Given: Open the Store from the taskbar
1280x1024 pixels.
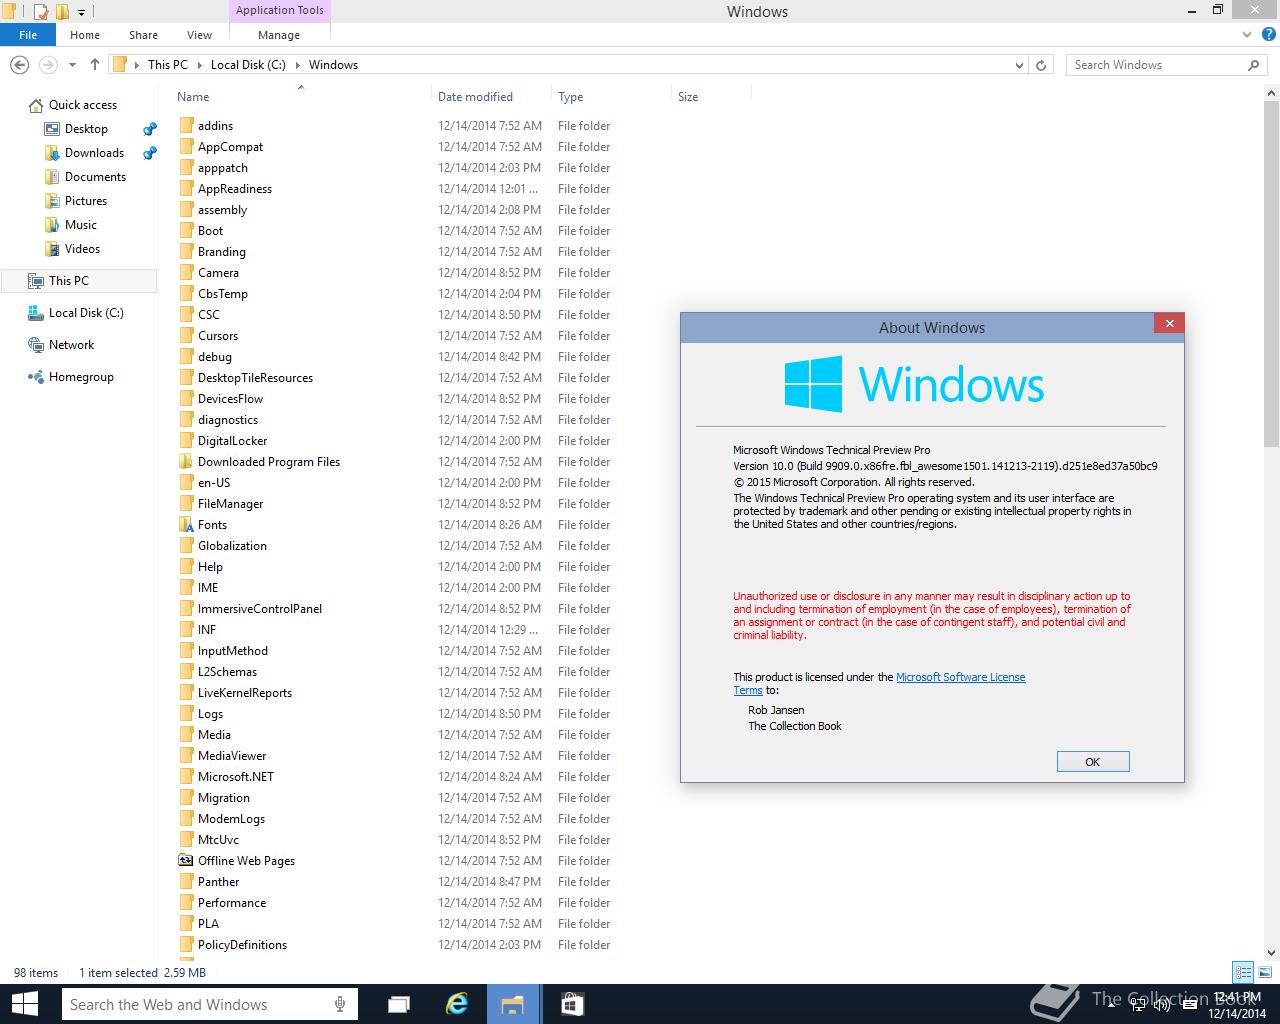Looking at the screenshot, I should click(x=571, y=1004).
